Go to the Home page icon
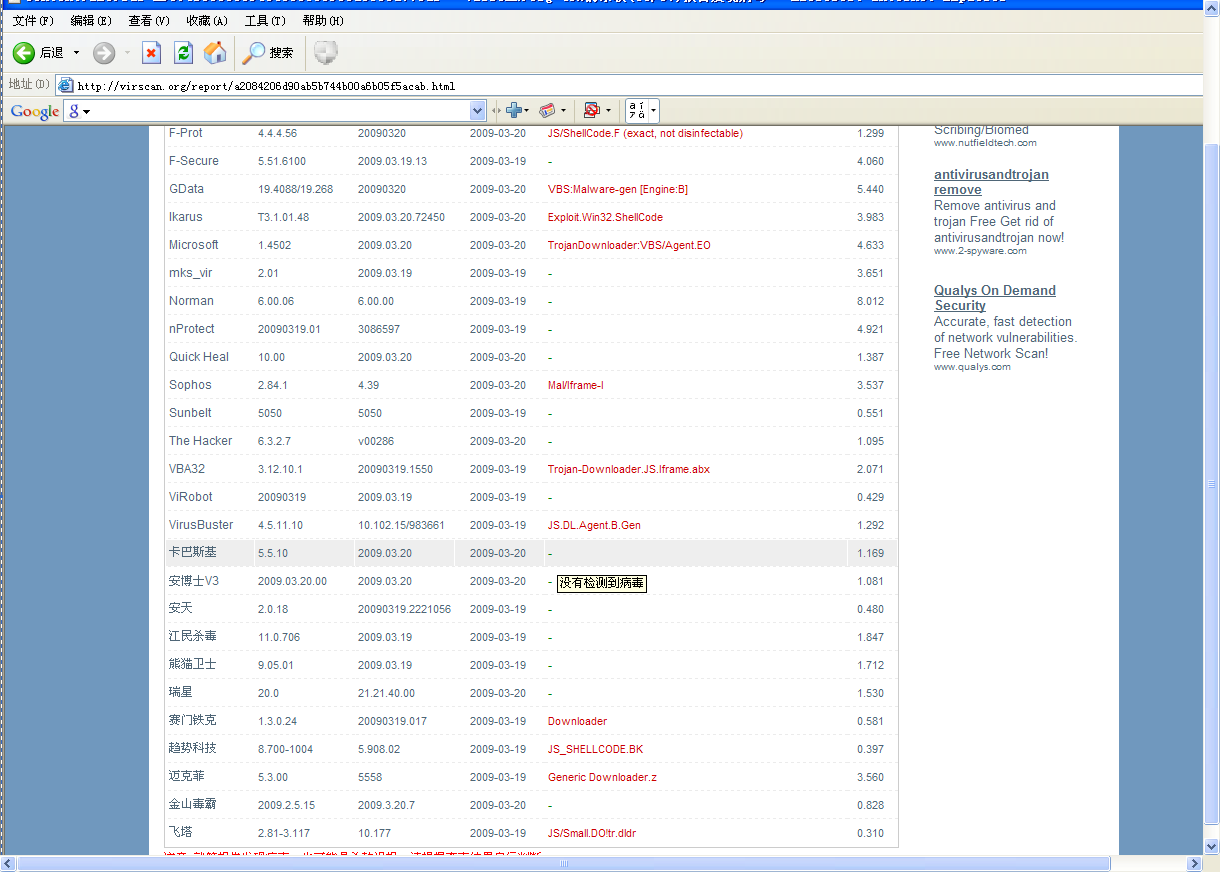1220x872 pixels. [x=215, y=53]
